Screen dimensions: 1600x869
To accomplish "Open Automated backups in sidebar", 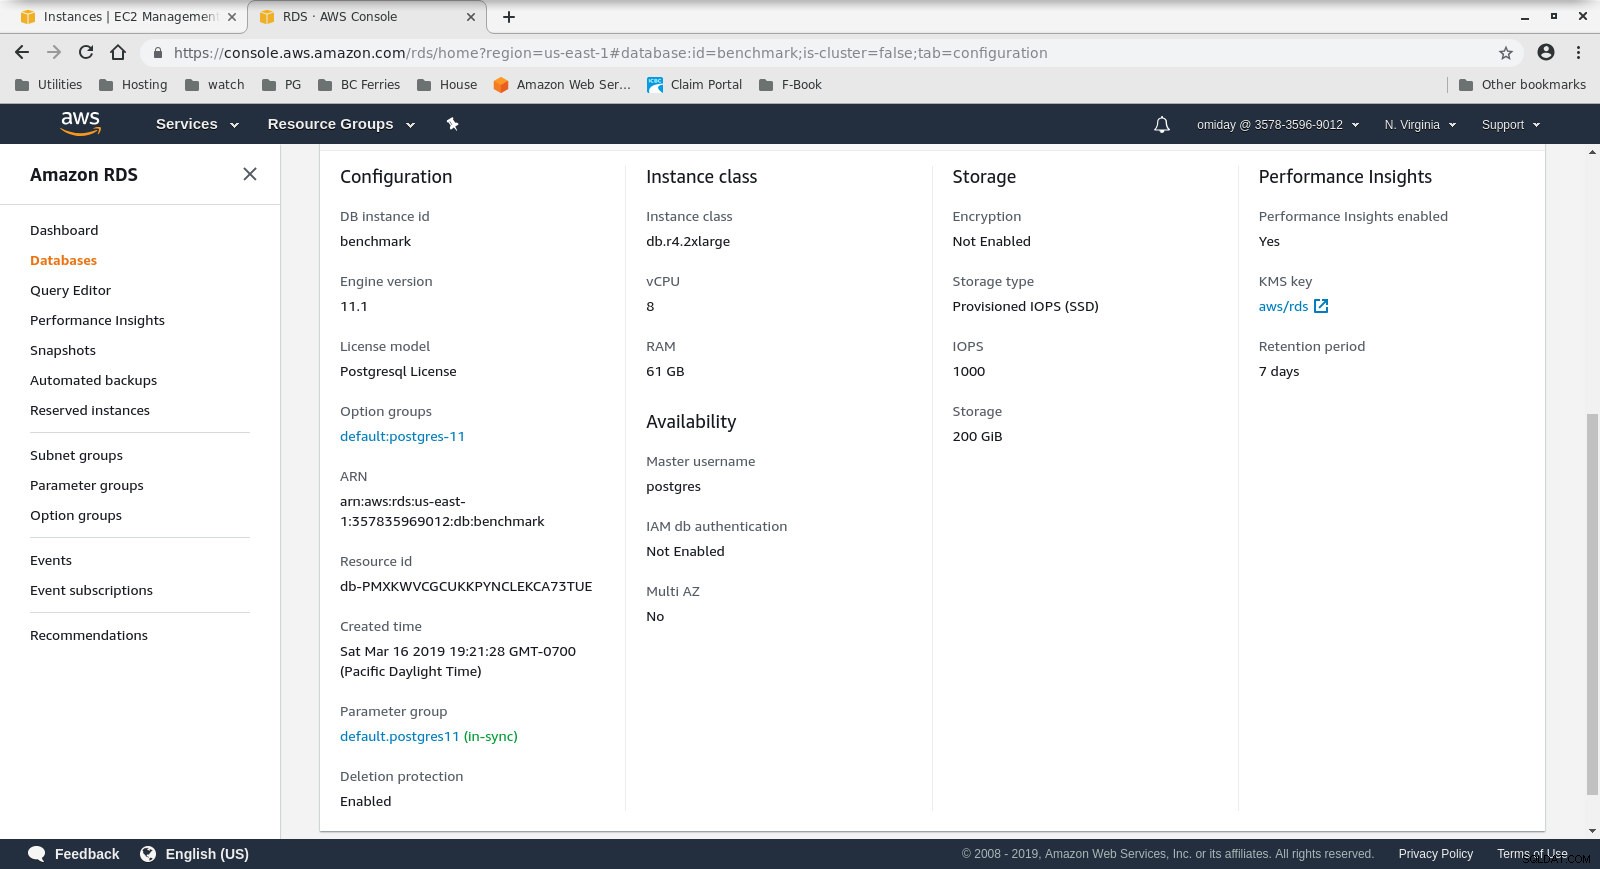I will (93, 380).
